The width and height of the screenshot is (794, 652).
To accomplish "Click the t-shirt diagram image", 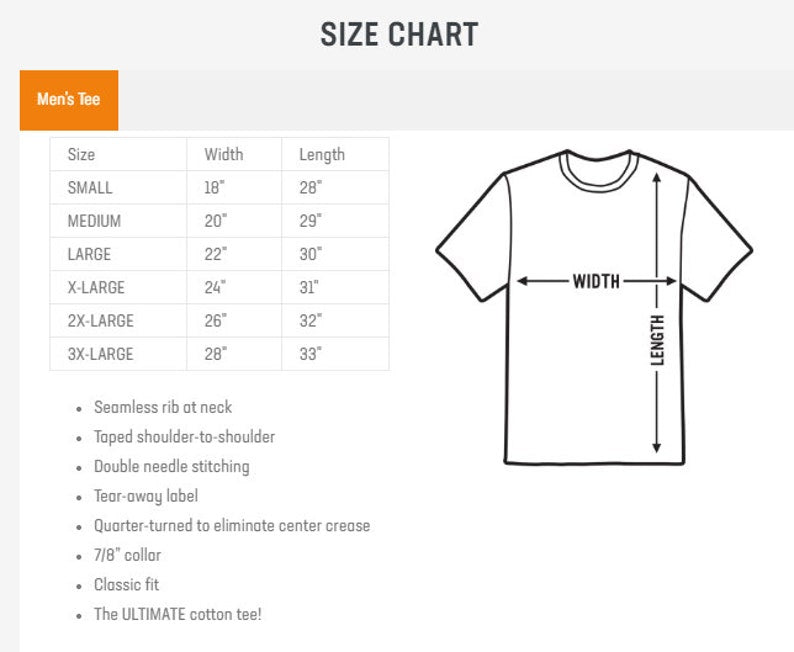I will coord(594,307).
